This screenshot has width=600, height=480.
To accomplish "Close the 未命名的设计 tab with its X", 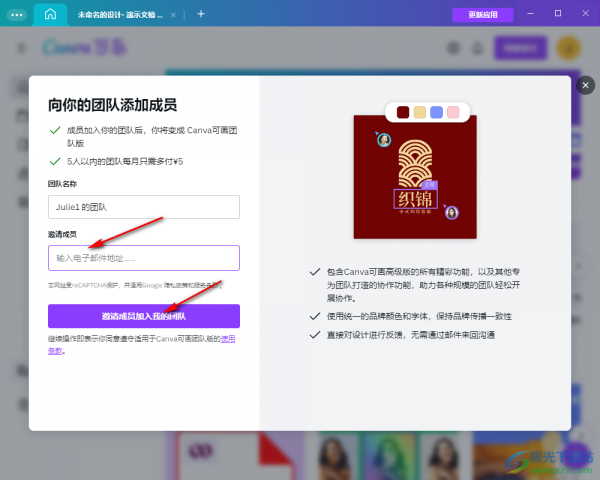I will click(x=173, y=15).
